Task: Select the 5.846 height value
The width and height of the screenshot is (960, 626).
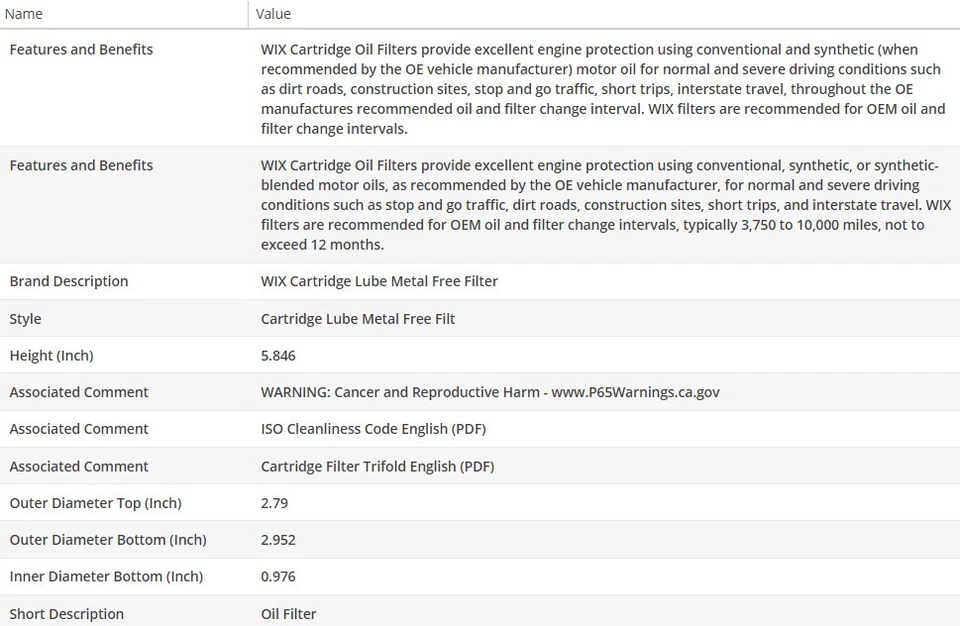Action: pyautogui.click(x=278, y=355)
